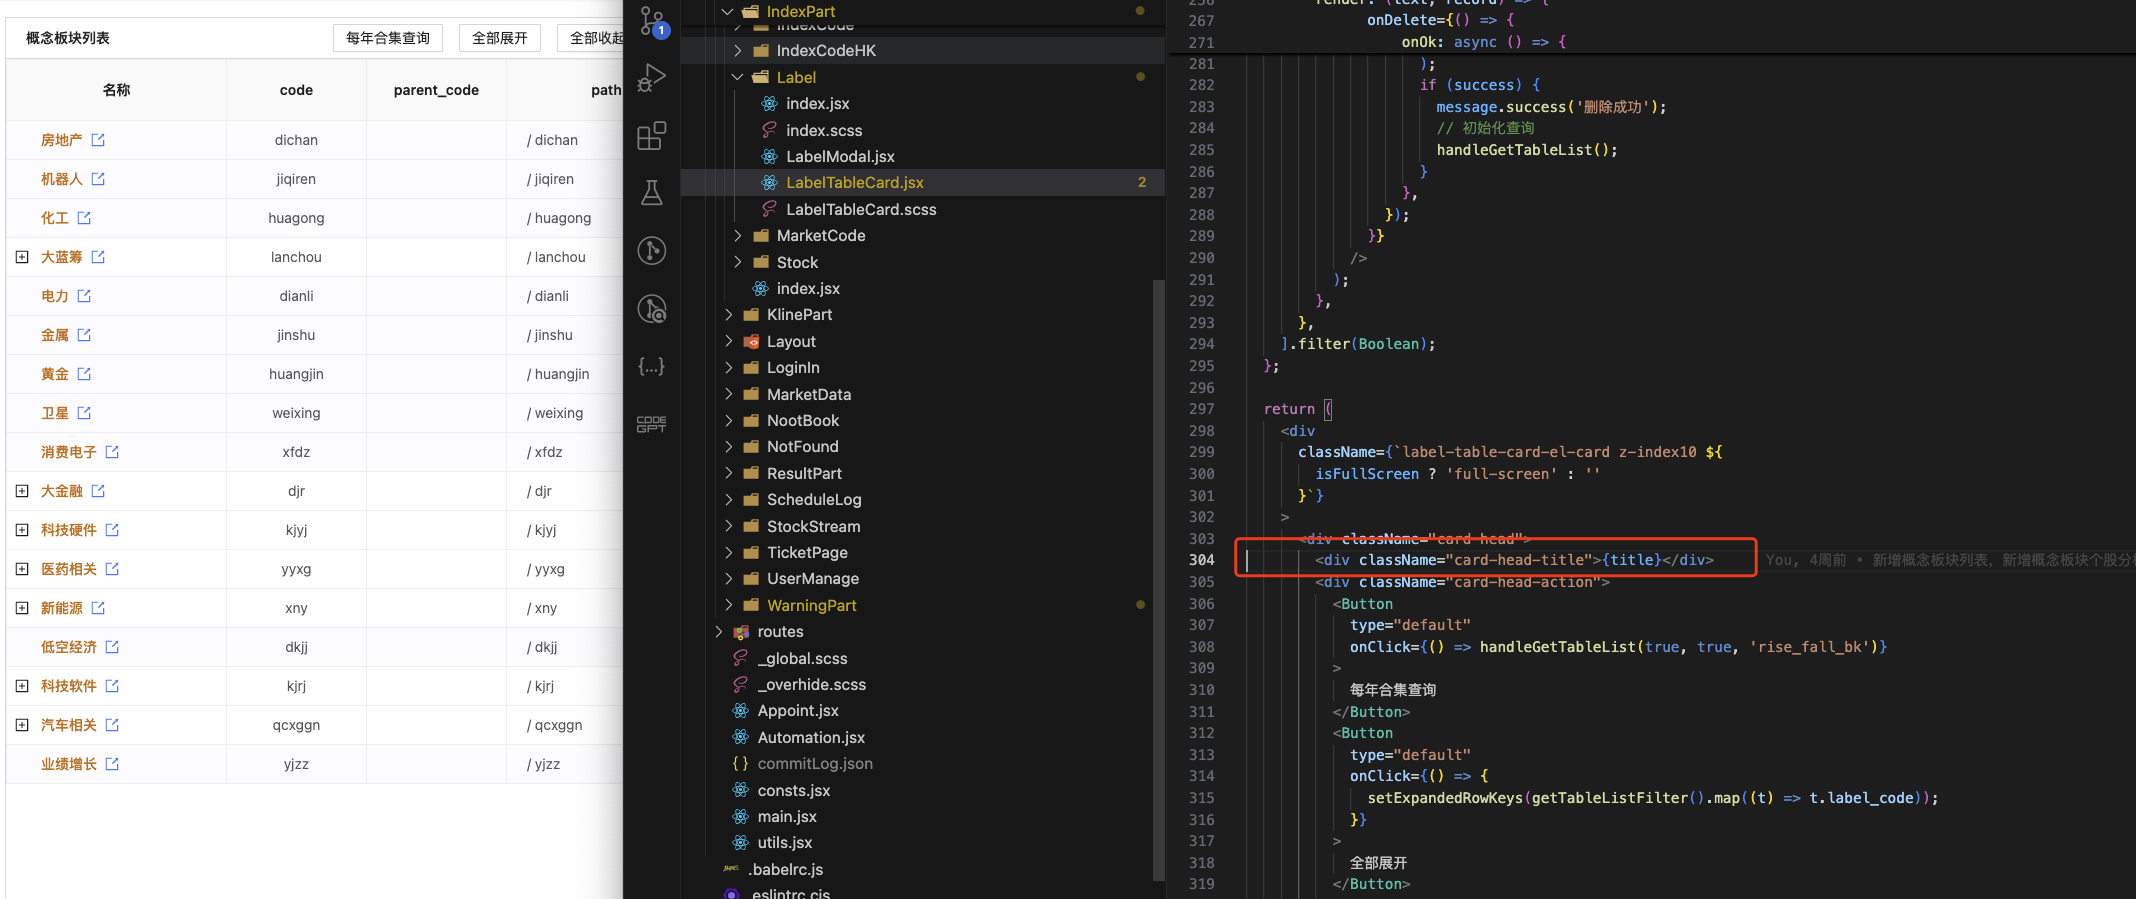Click the 每年合集查询 button
Screen dimensions: 2136x899
coord(388,38)
